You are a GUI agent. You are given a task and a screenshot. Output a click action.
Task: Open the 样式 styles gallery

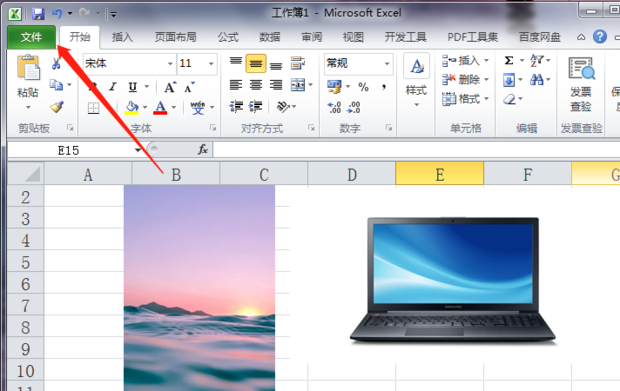click(416, 81)
